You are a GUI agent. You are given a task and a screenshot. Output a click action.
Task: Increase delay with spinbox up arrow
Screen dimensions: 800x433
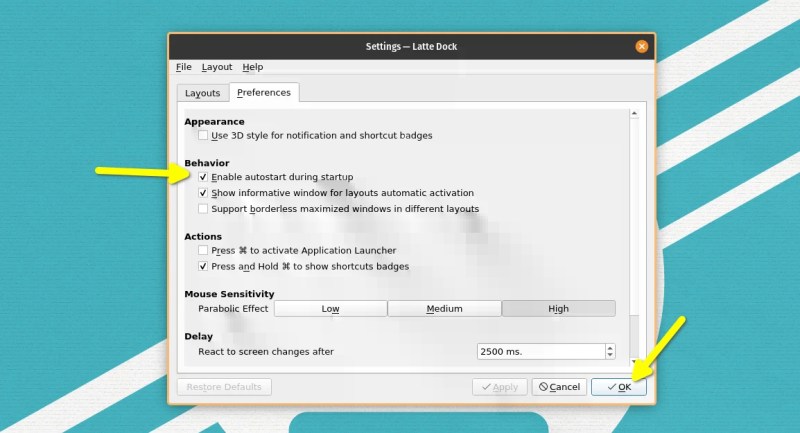[x=610, y=348]
